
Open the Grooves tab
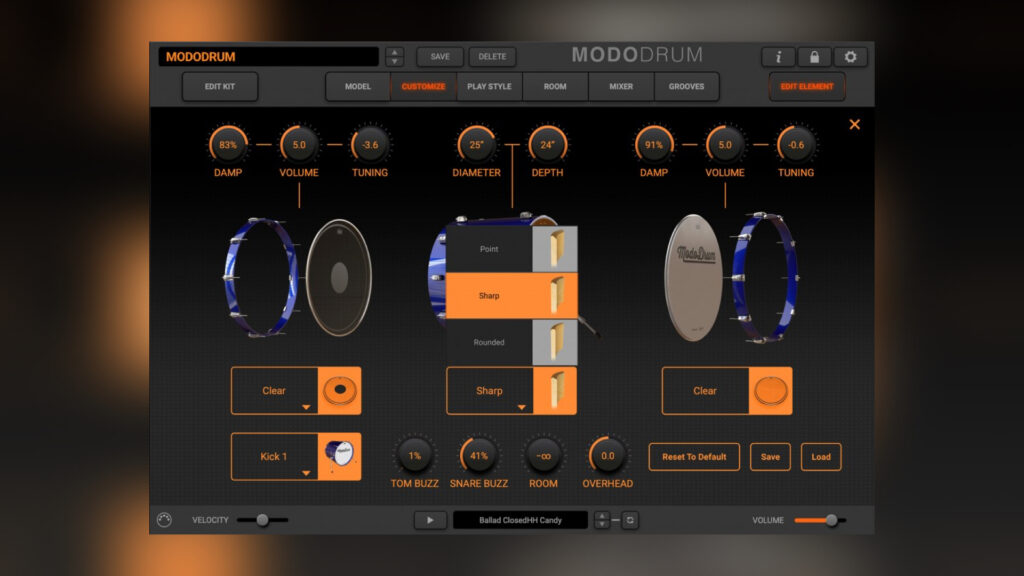point(686,87)
